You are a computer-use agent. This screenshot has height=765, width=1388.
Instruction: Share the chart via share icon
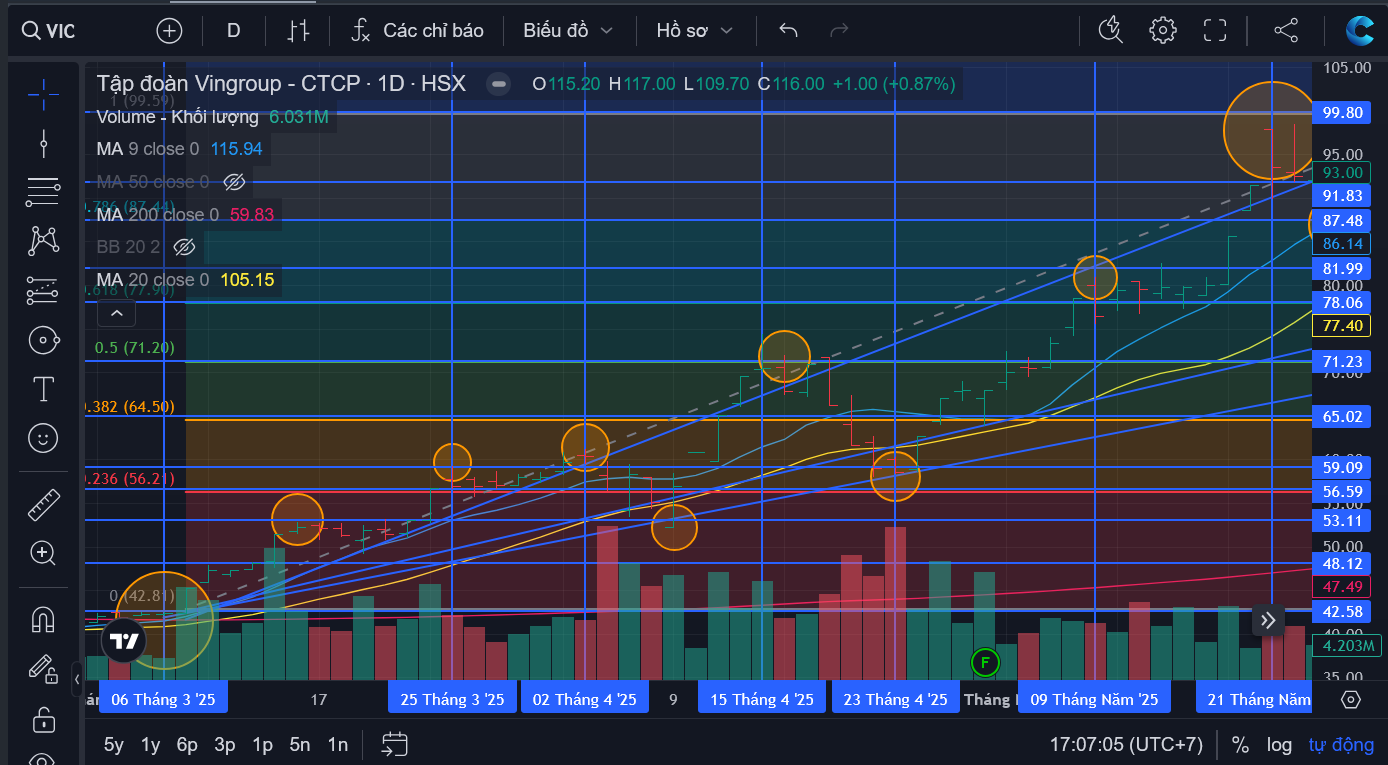click(1286, 30)
